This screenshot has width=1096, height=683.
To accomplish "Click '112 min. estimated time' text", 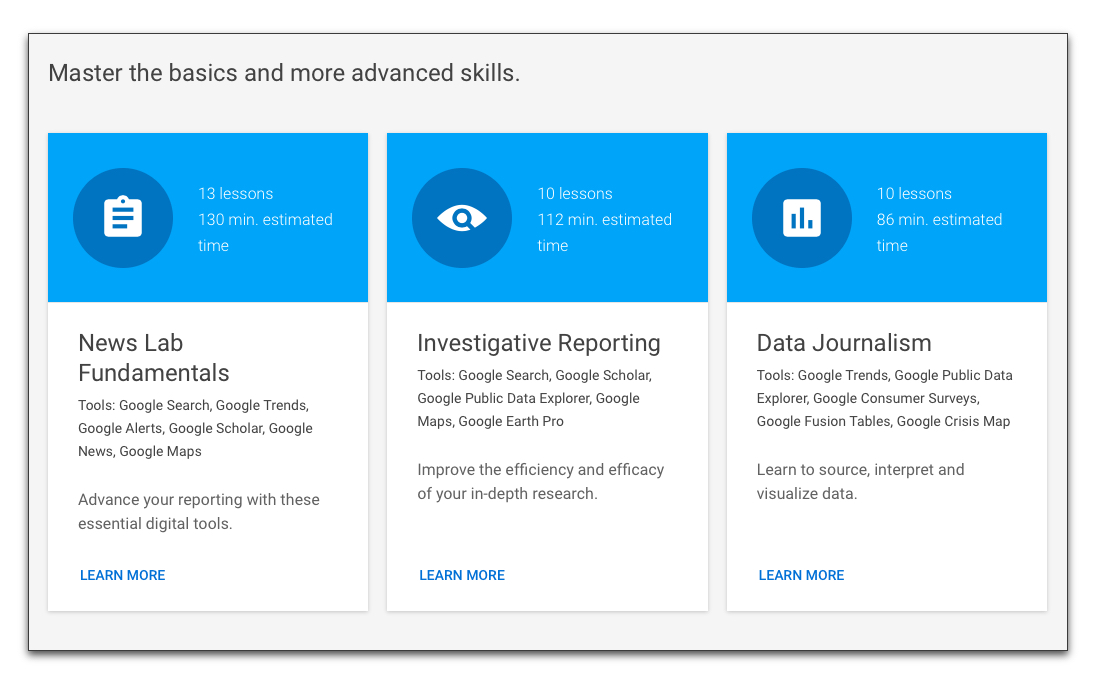I will 605,232.
